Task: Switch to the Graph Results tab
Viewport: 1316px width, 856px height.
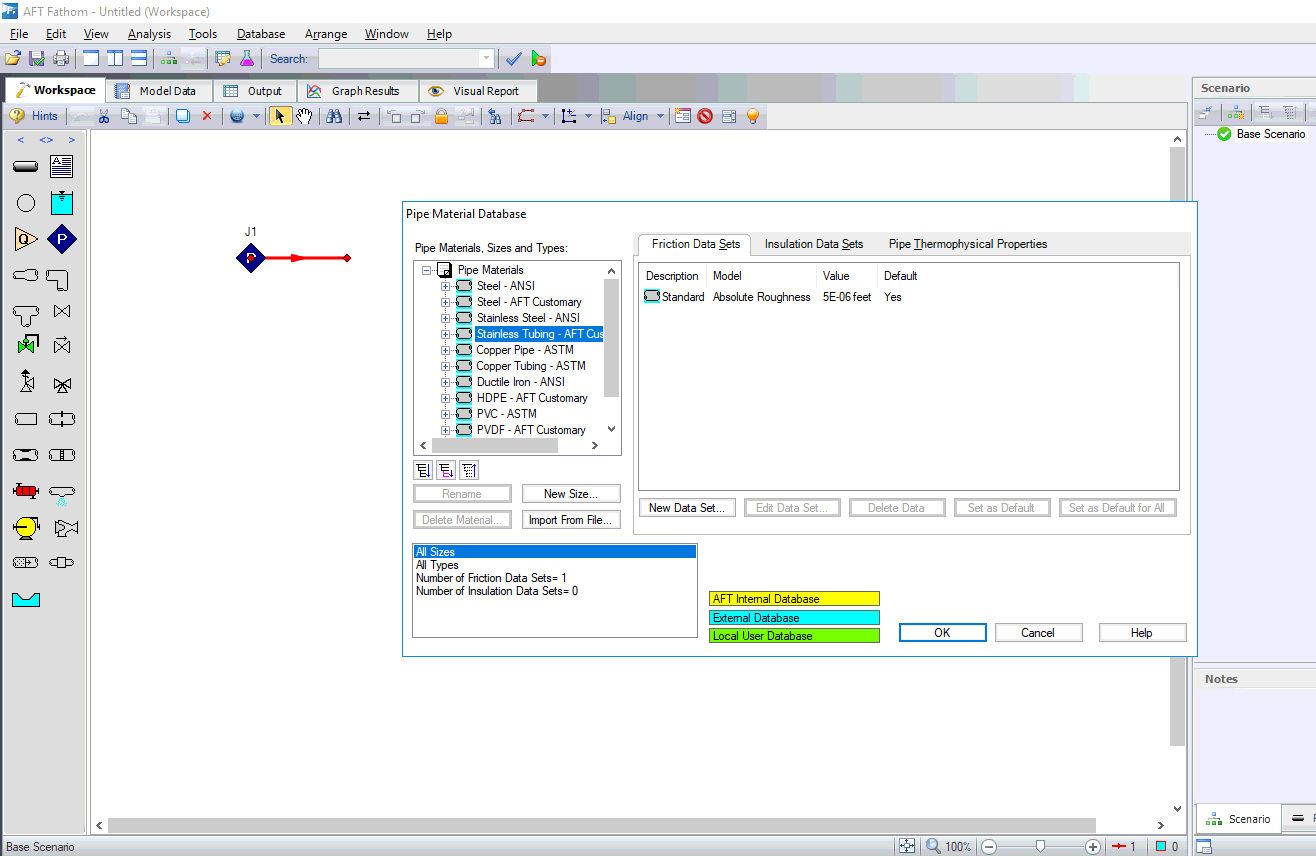Action: tap(357, 91)
